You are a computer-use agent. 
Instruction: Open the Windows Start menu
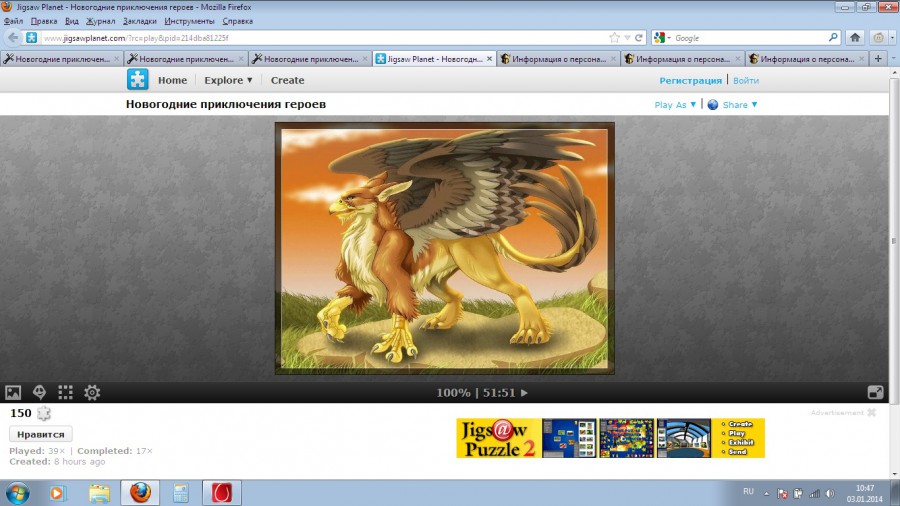pyautogui.click(x=17, y=493)
